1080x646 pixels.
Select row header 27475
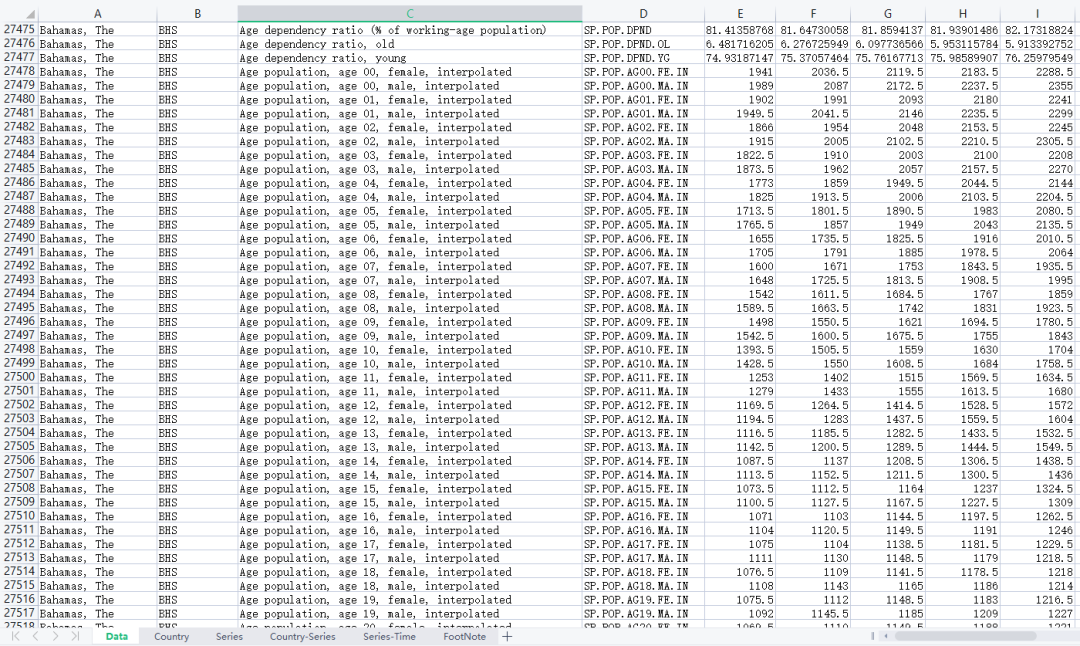click(x=19, y=30)
